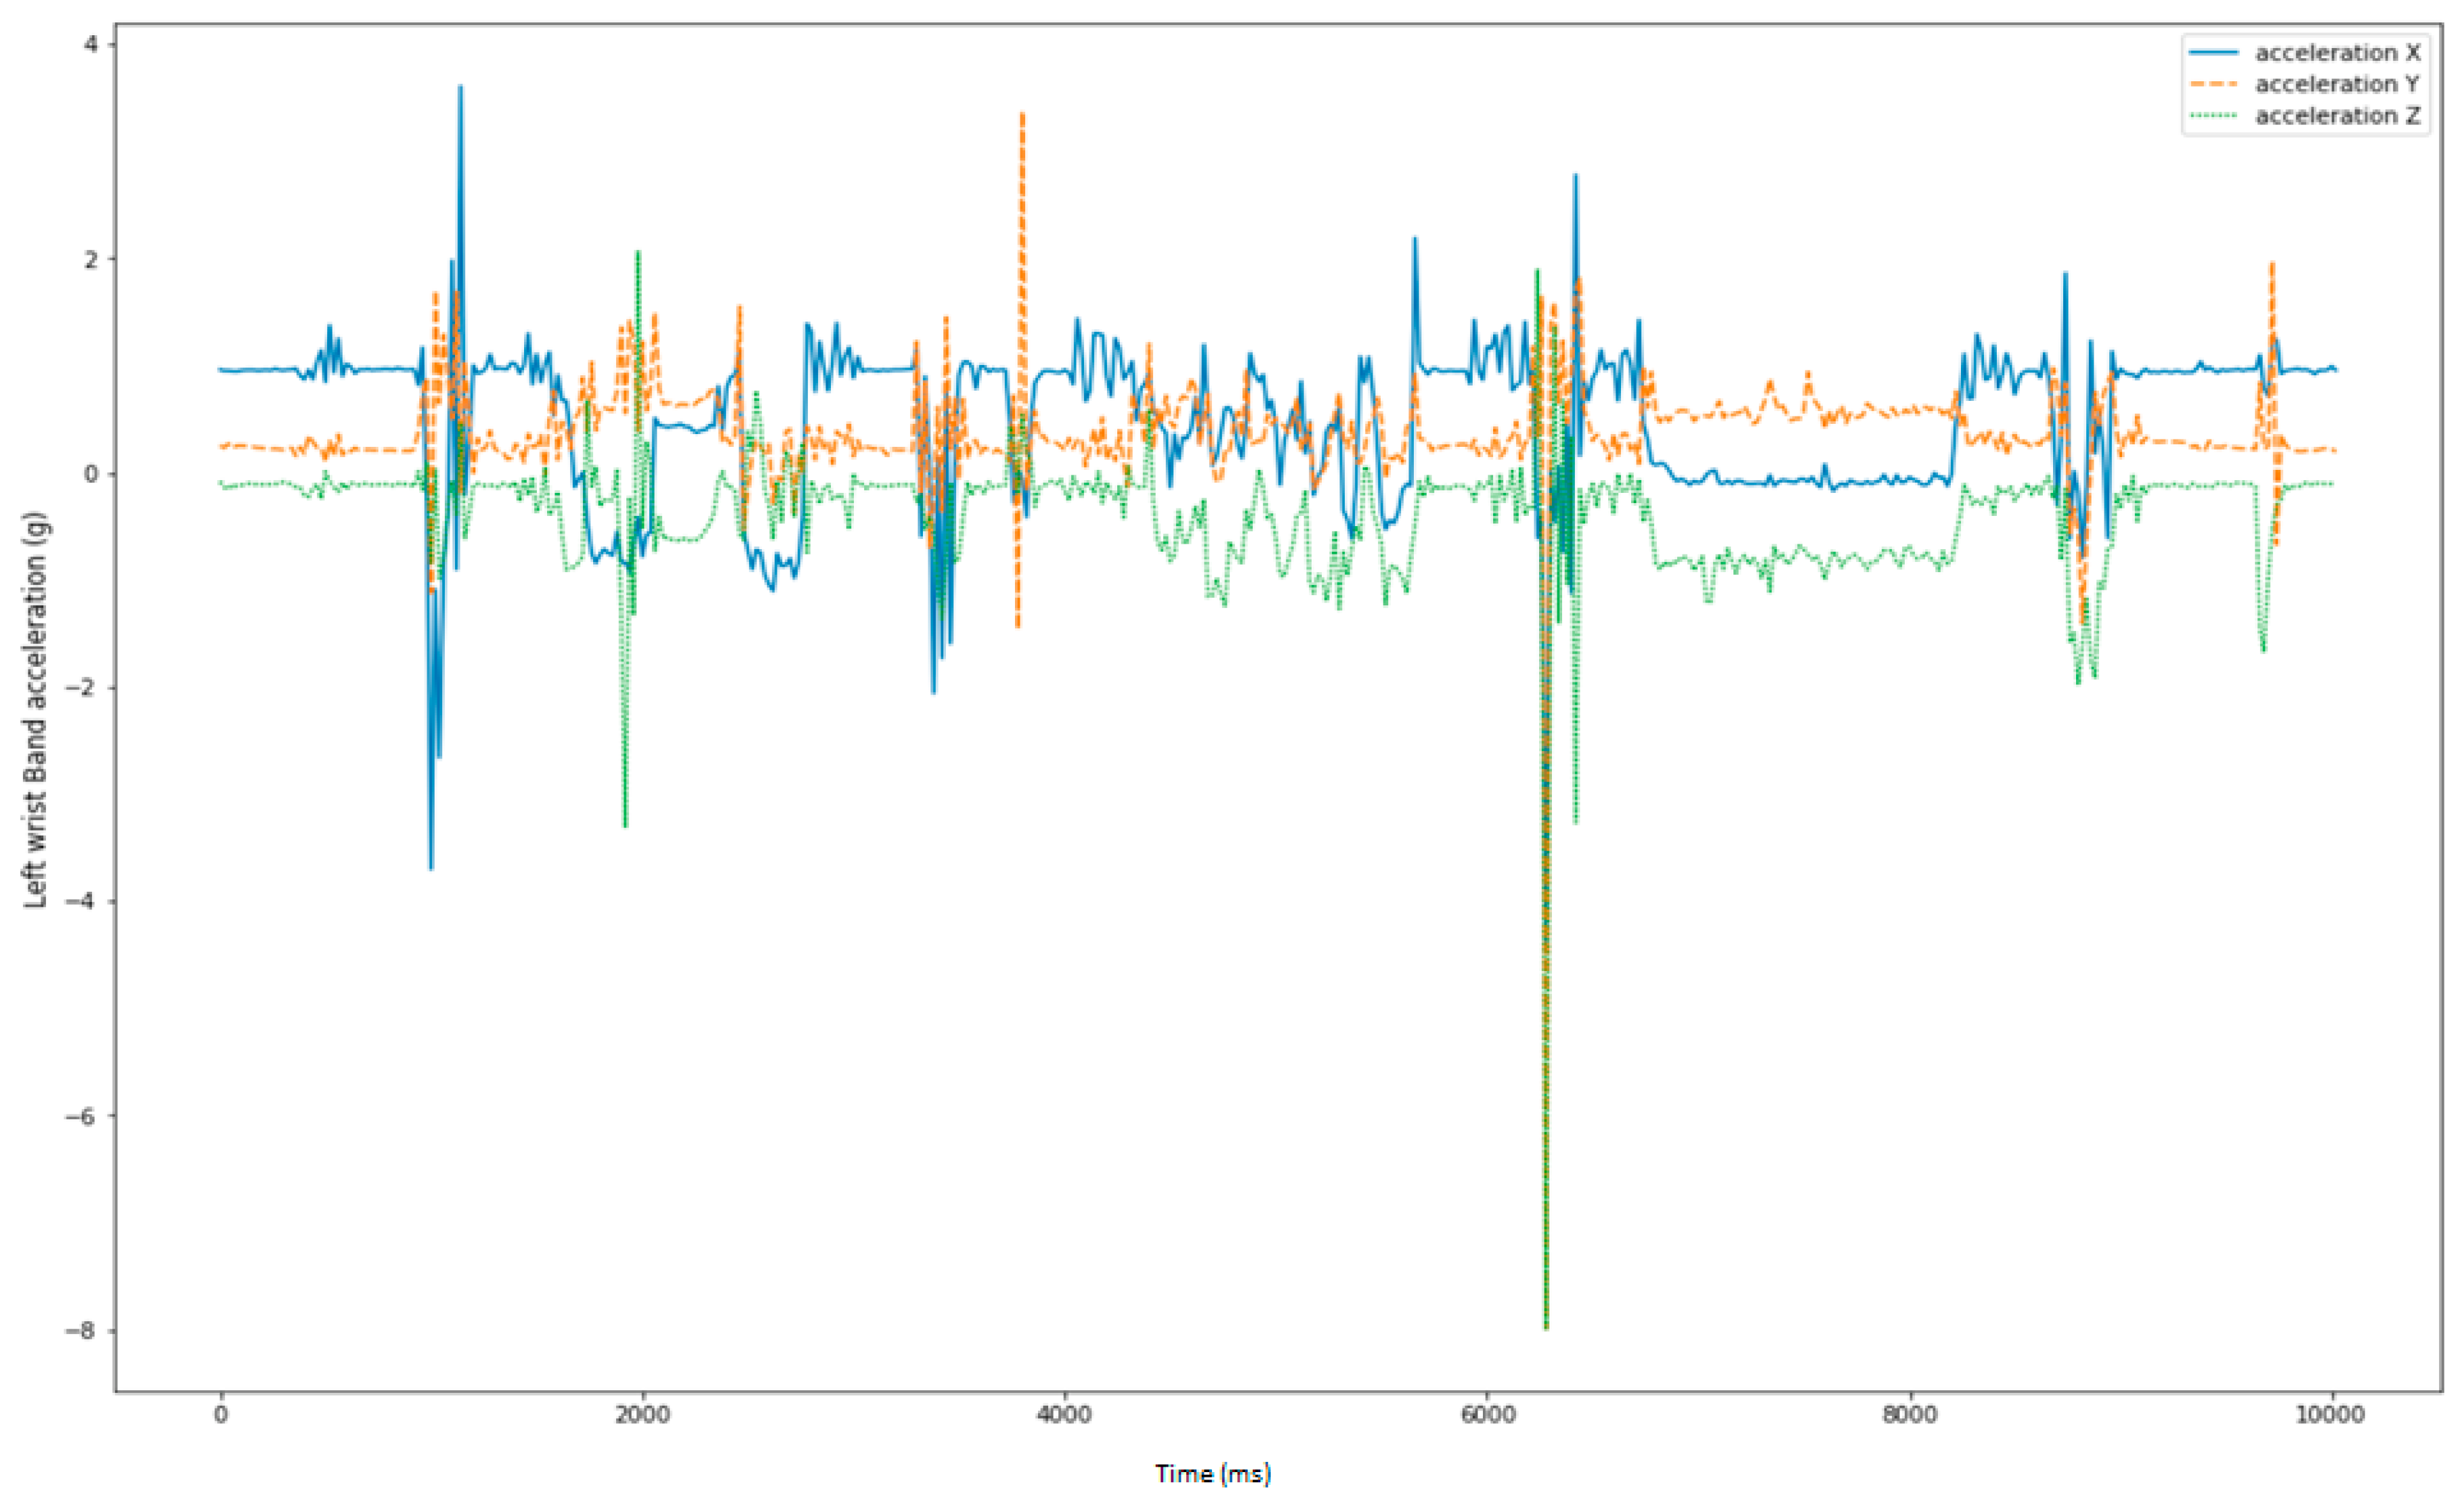Viewport: 2462px width, 1512px height.
Task: Click the 6000 tick on x-axis
Action: [x=1487, y=1415]
